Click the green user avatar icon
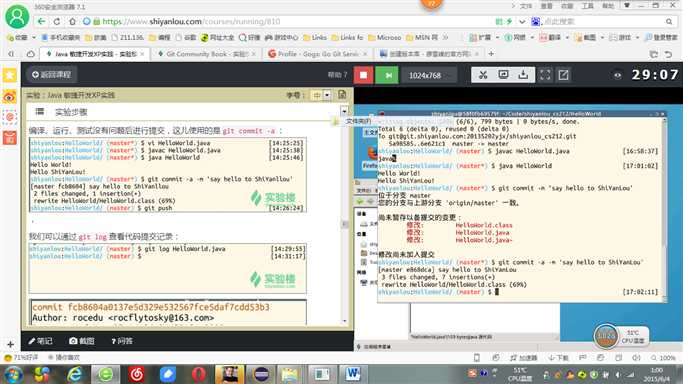 17,17
